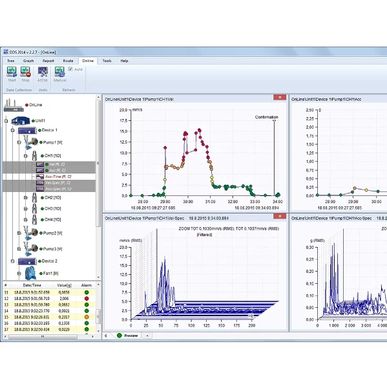Select the Preview tab at bottom
This screenshot has height=388, width=387.
[x=128, y=335]
